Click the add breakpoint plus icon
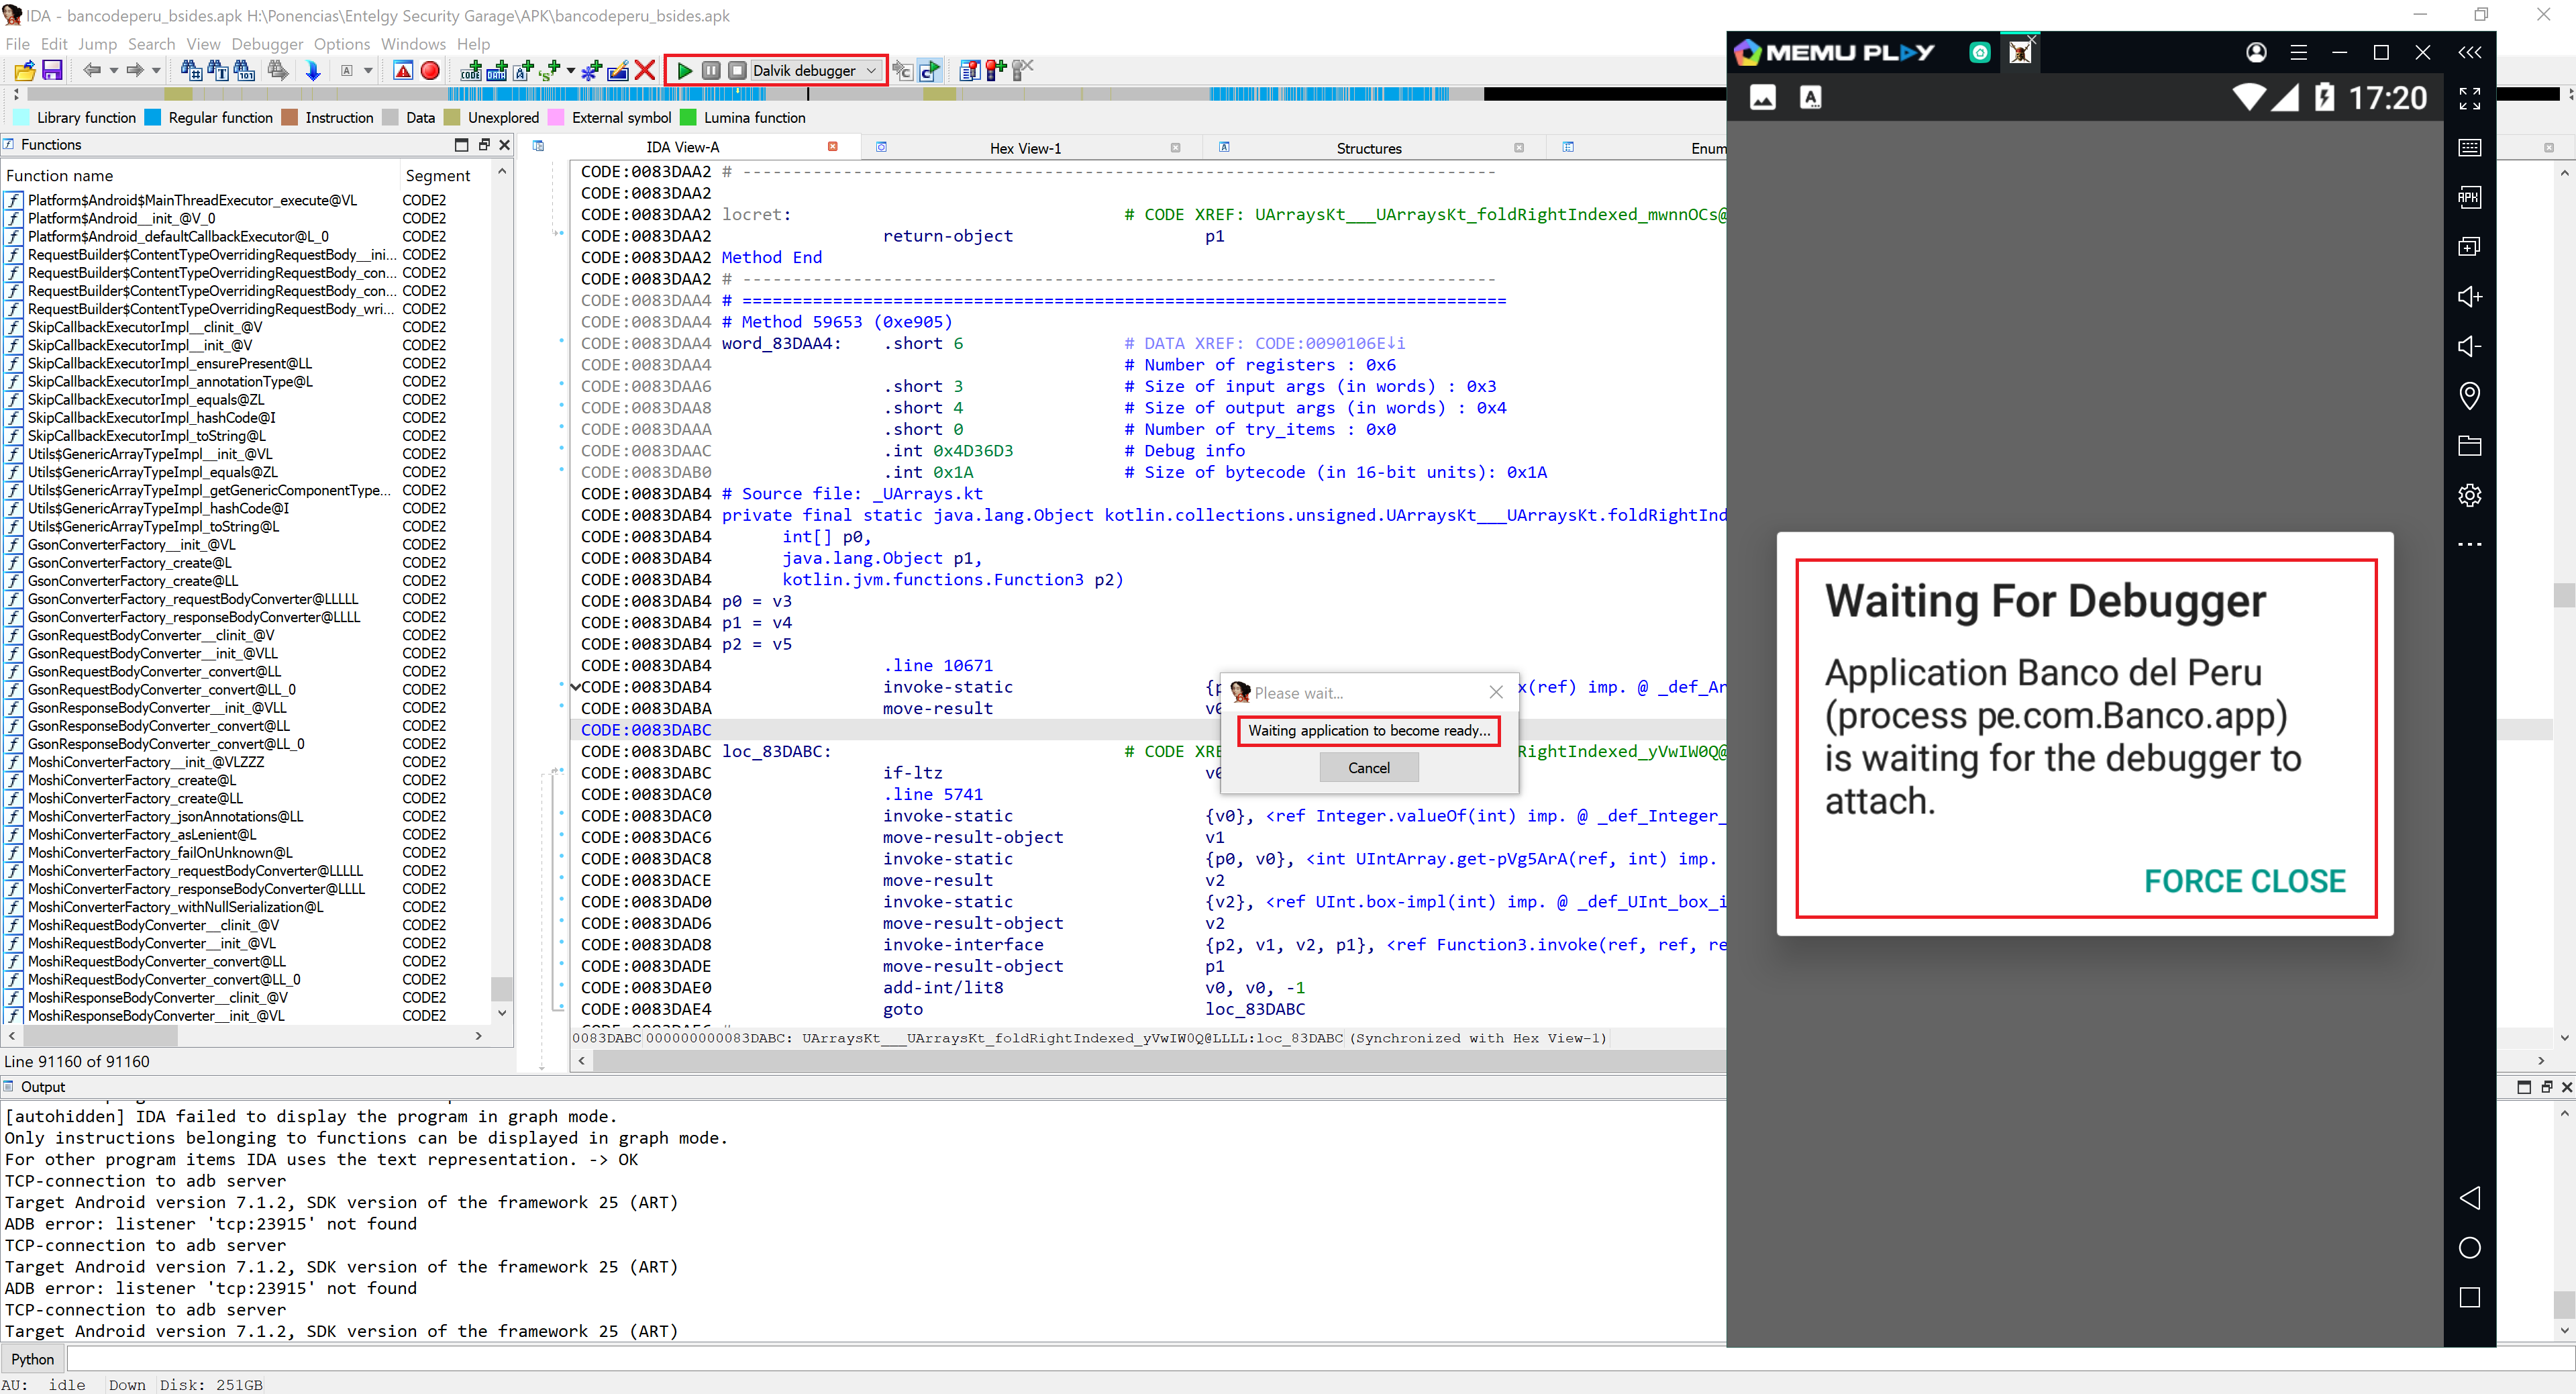This screenshot has height=1394, width=2576. [995, 70]
